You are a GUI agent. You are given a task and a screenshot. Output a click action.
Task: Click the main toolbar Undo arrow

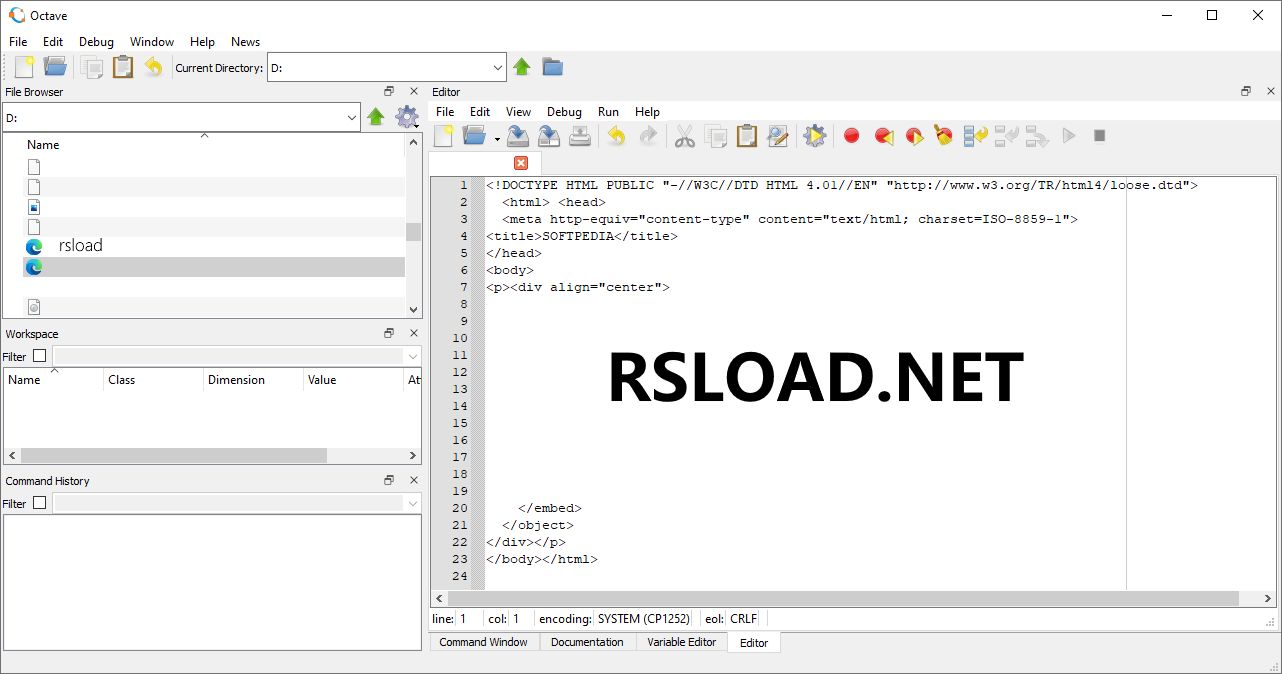(153, 67)
